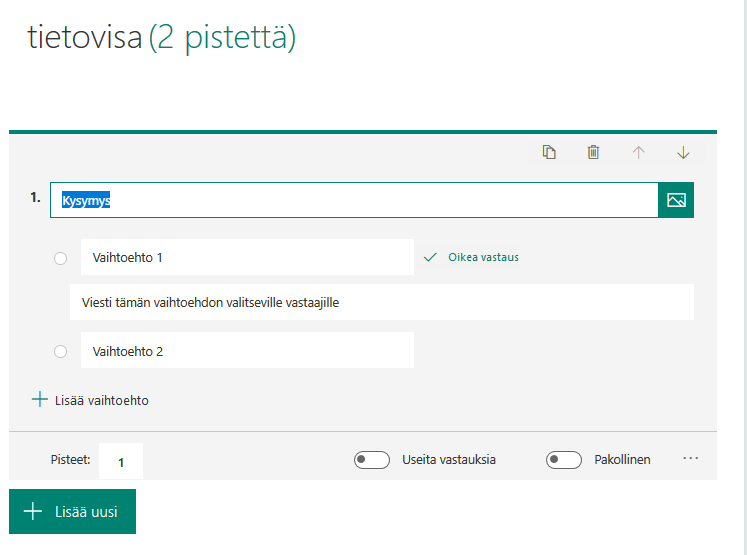Click the Vaihtoehto 2 text field

pyautogui.click(x=247, y=351)
